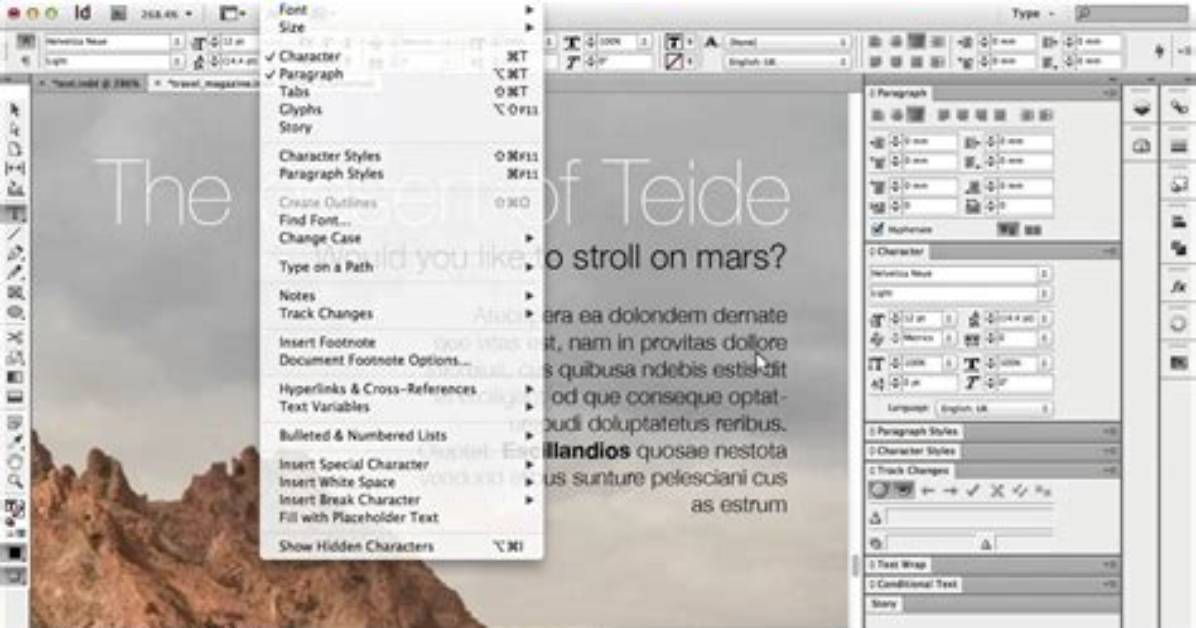Click the Id application icon
The height and width of the screenshot is (628, 1196).
(82, 12)
